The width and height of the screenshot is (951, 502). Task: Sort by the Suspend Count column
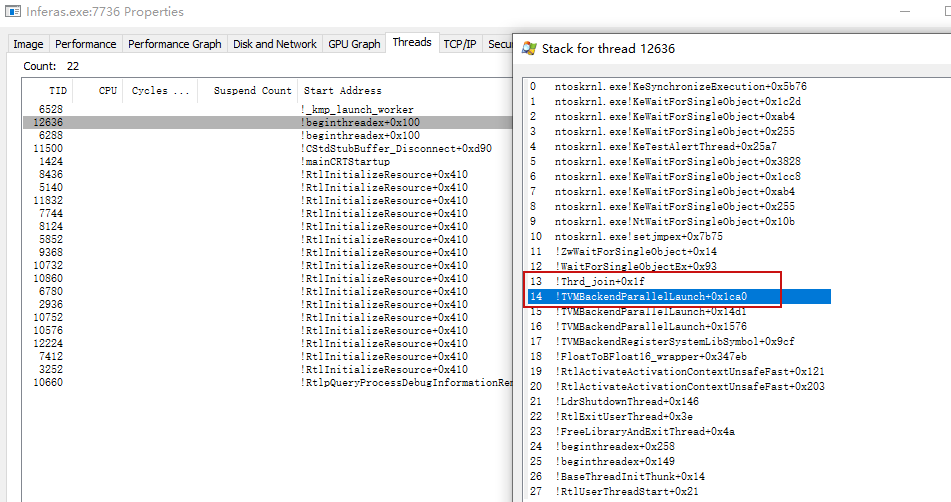pos(252,90)
